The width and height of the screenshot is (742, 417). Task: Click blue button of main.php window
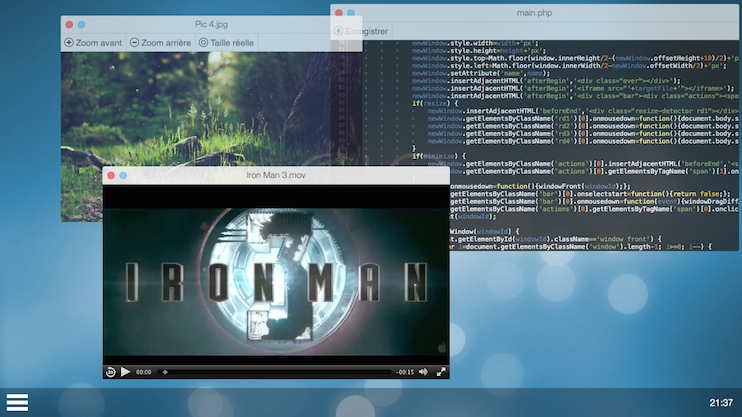351,13
